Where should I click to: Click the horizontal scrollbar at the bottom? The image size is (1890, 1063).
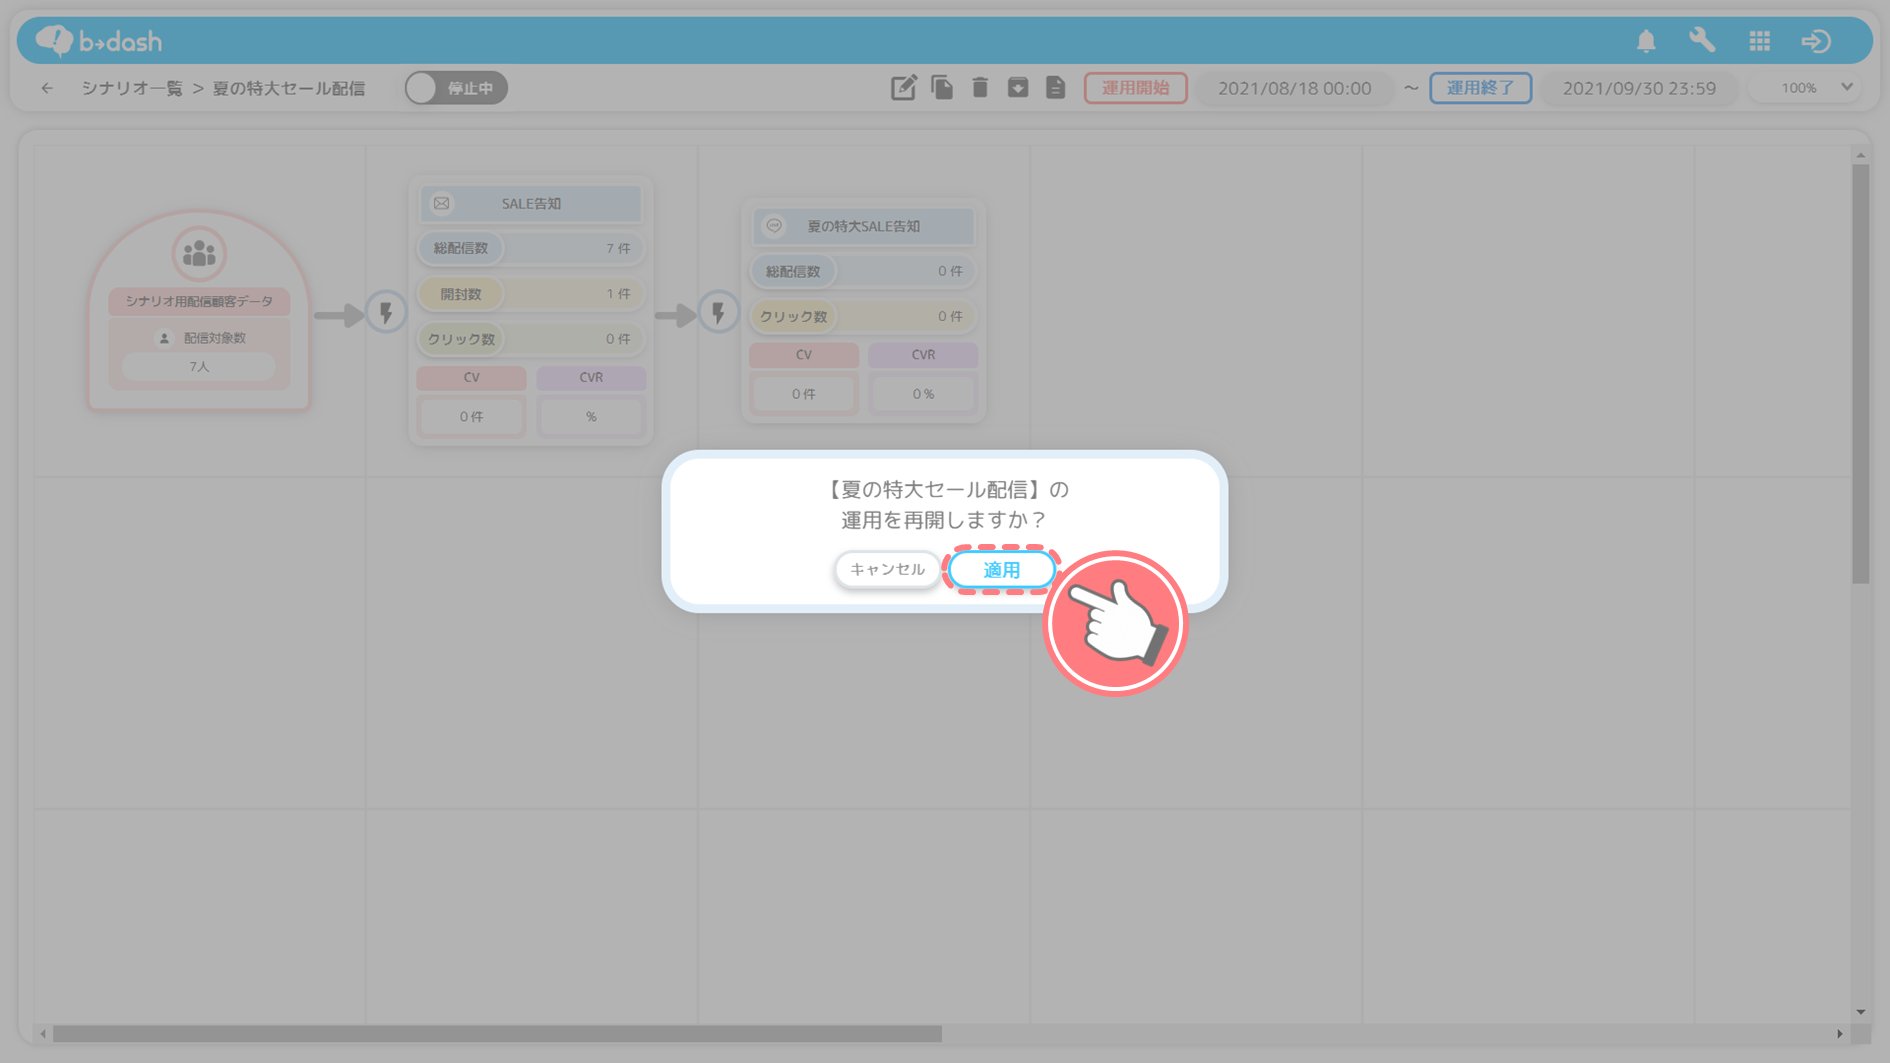(x=497, y=1034)
